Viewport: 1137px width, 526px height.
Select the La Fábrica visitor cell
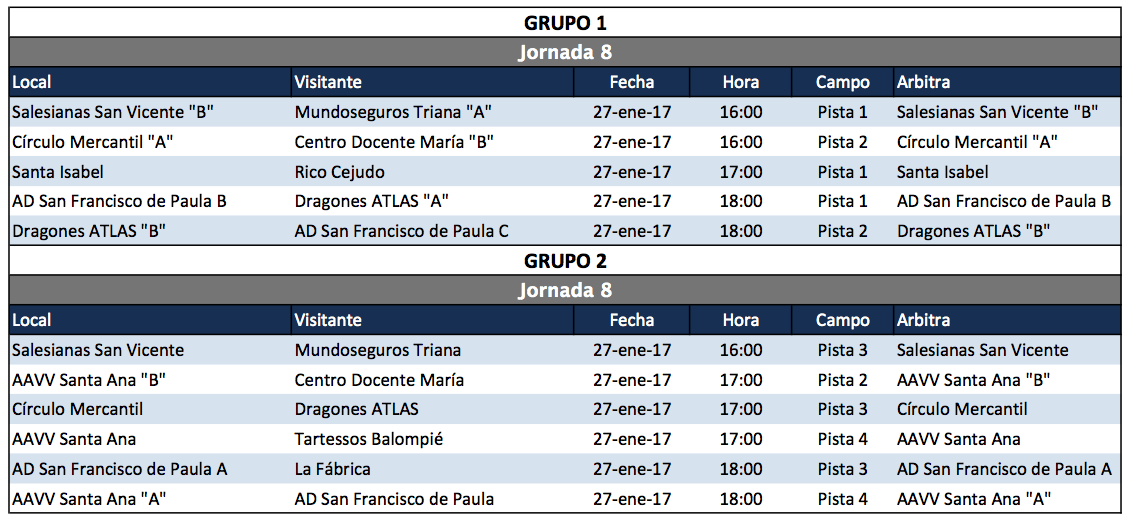333,469
